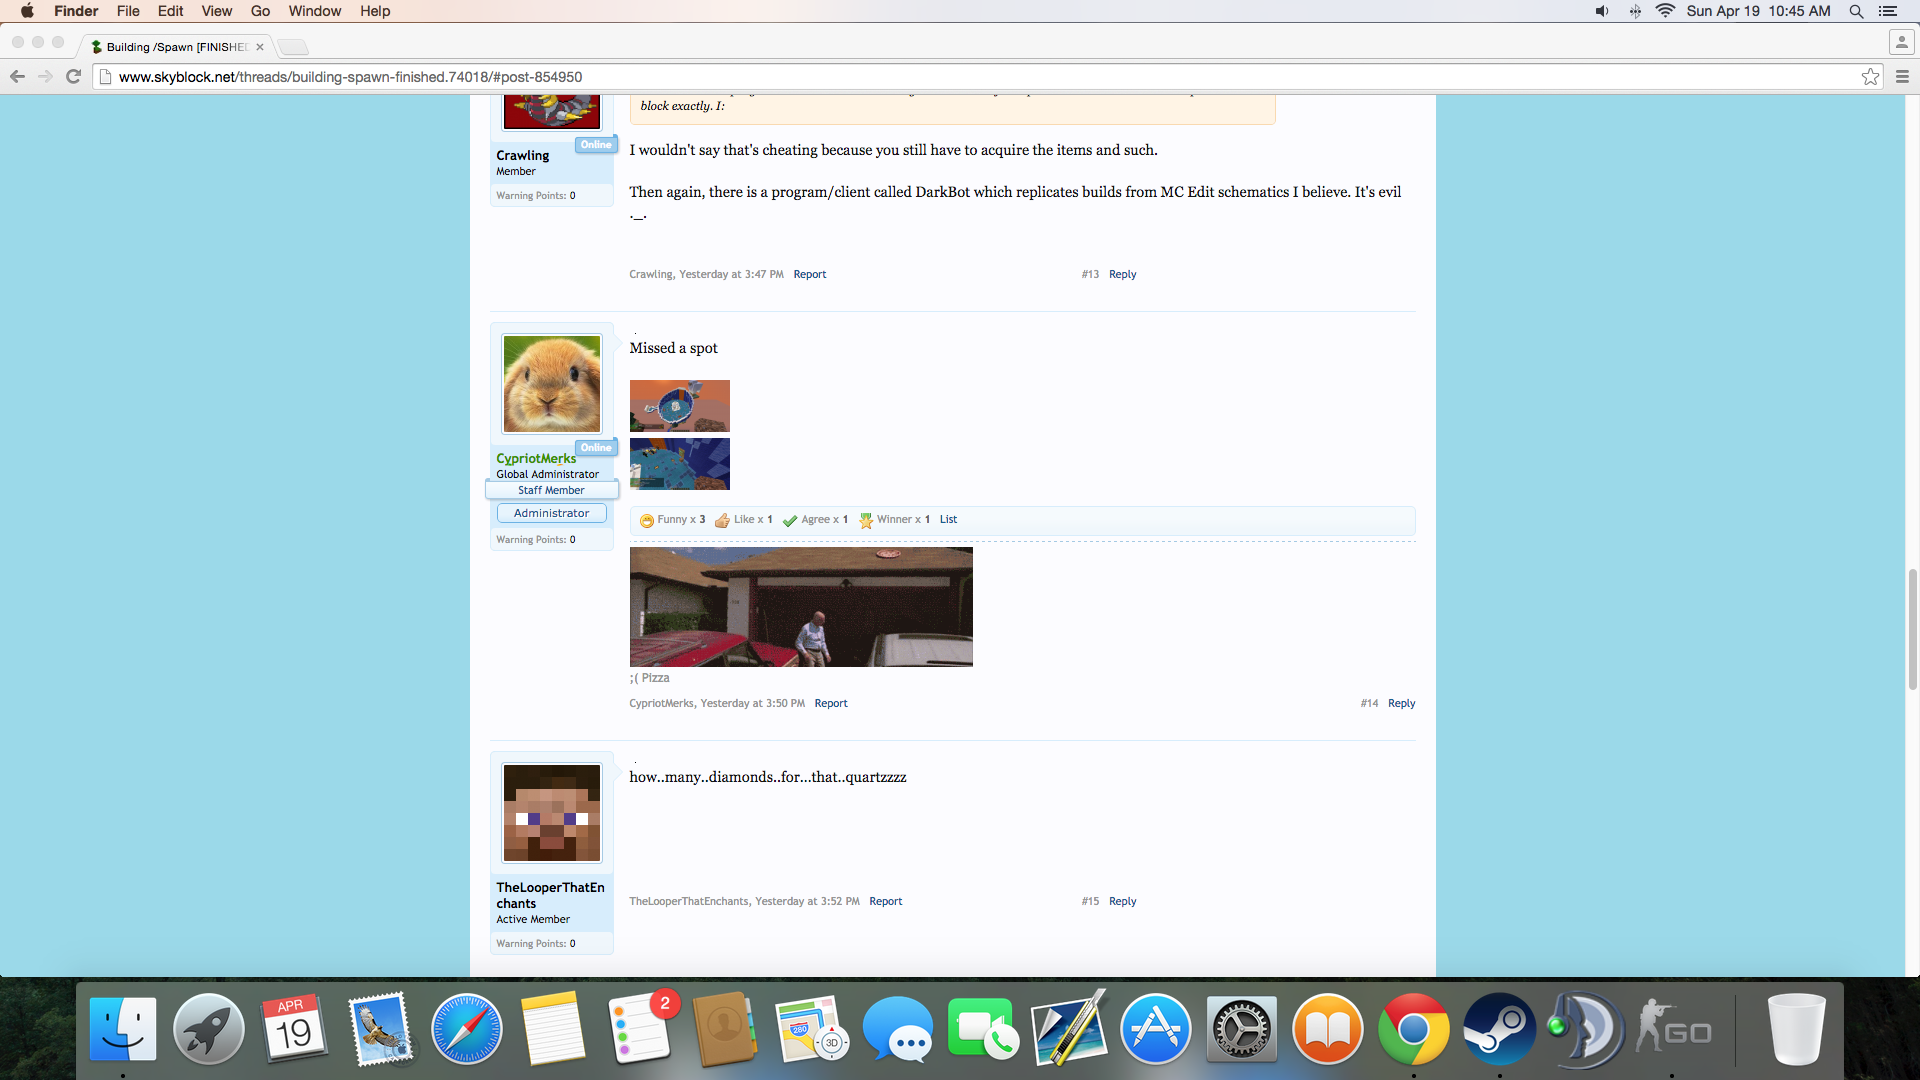Reply to CypriotMerks' post #14
Viewport: 1920px width, 1080px height.
[x=1401, y=703]
